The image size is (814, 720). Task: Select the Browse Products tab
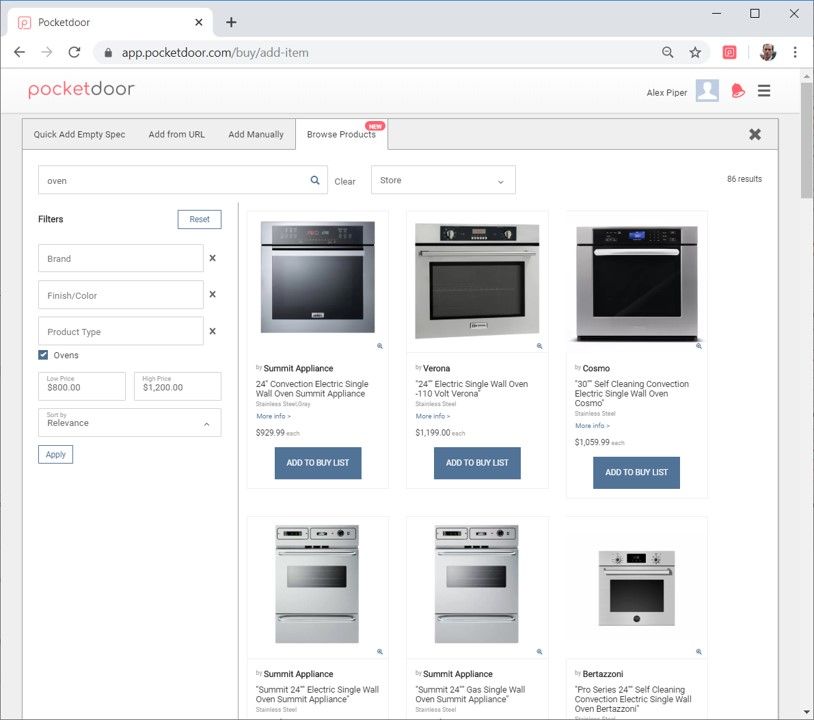click(x=341, y=134)
